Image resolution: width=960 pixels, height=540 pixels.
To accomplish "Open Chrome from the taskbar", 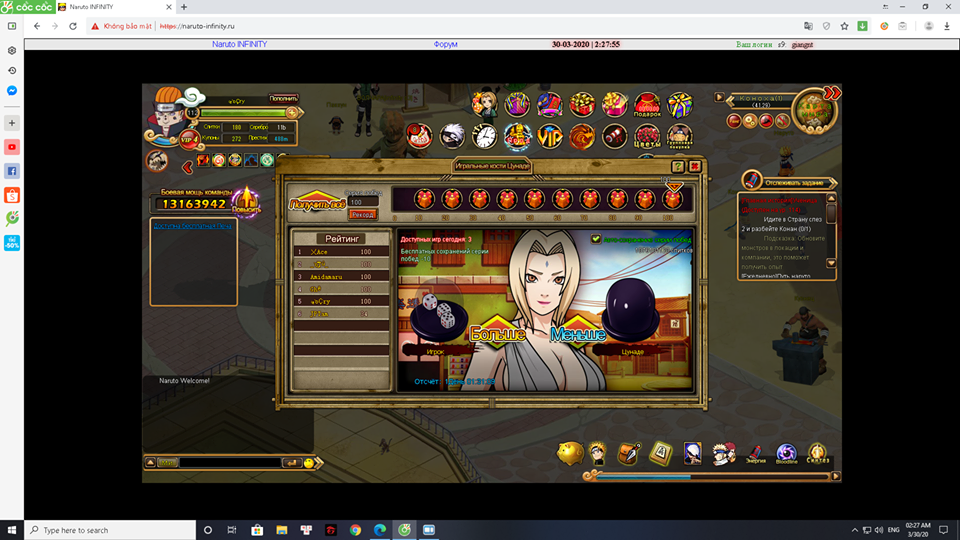I will tap(355, 530).
